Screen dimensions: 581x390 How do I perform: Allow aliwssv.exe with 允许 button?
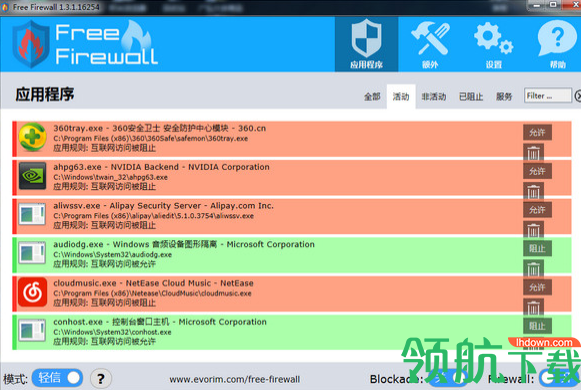(537, 210)
